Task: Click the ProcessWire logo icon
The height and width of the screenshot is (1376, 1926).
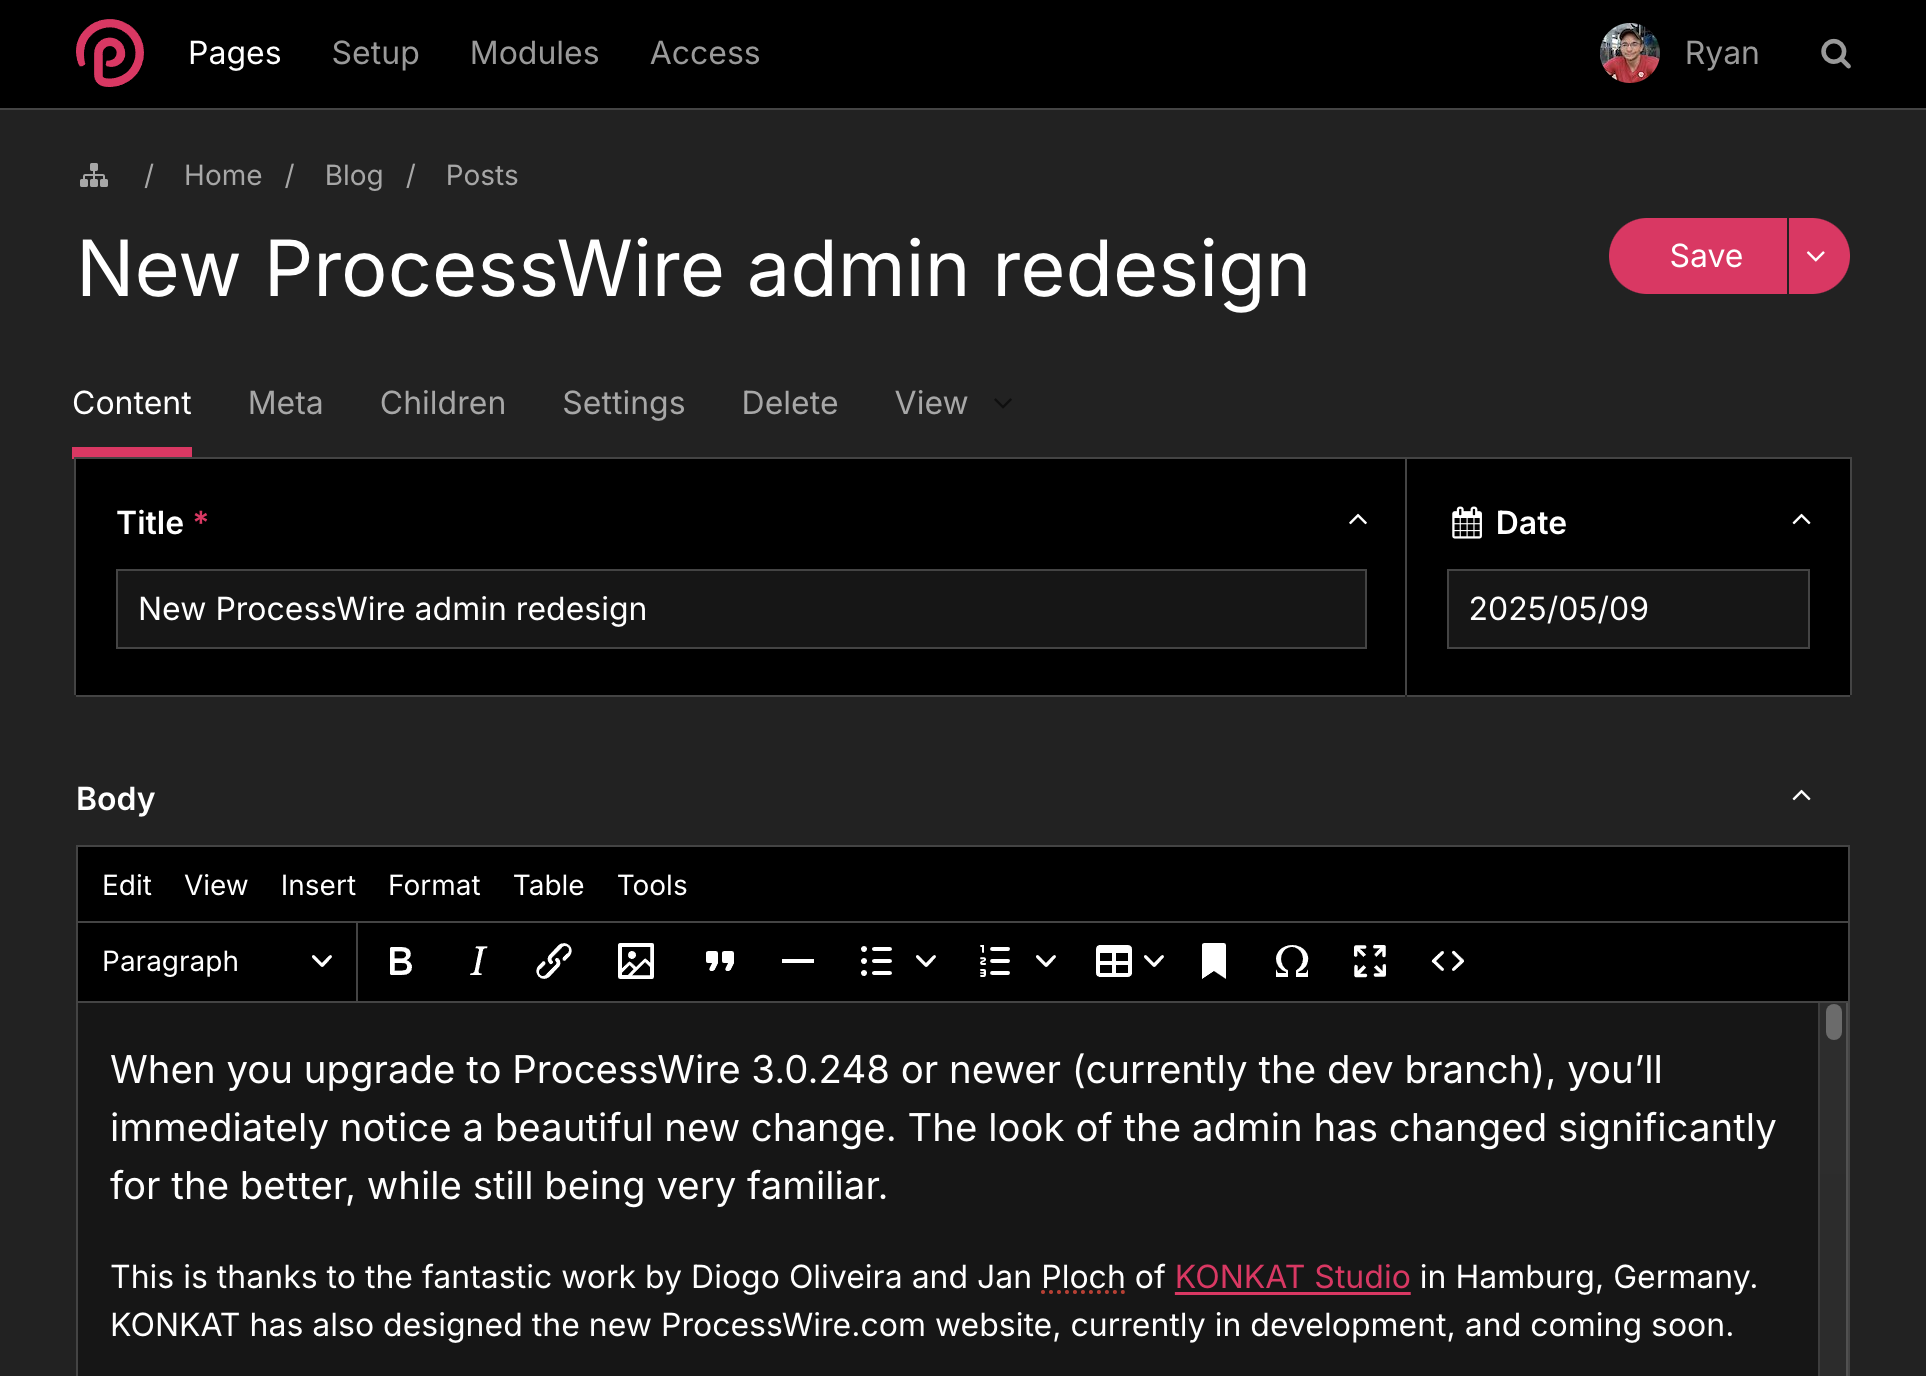Action: pos(110,53)
